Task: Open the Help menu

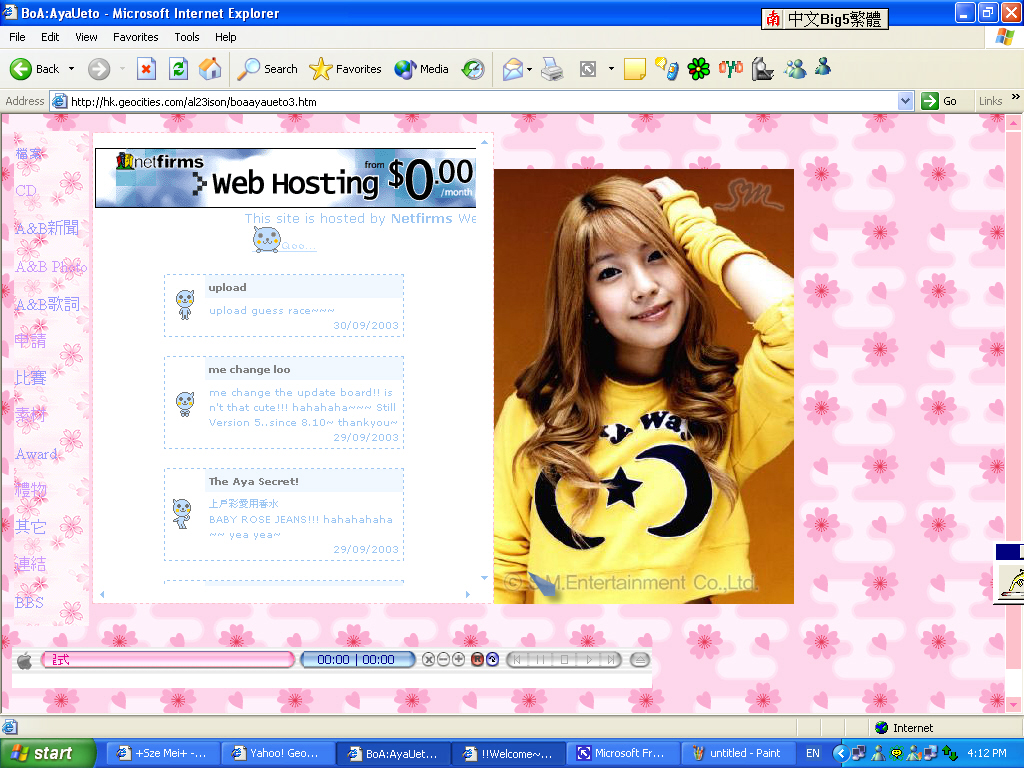Action: 225,37
